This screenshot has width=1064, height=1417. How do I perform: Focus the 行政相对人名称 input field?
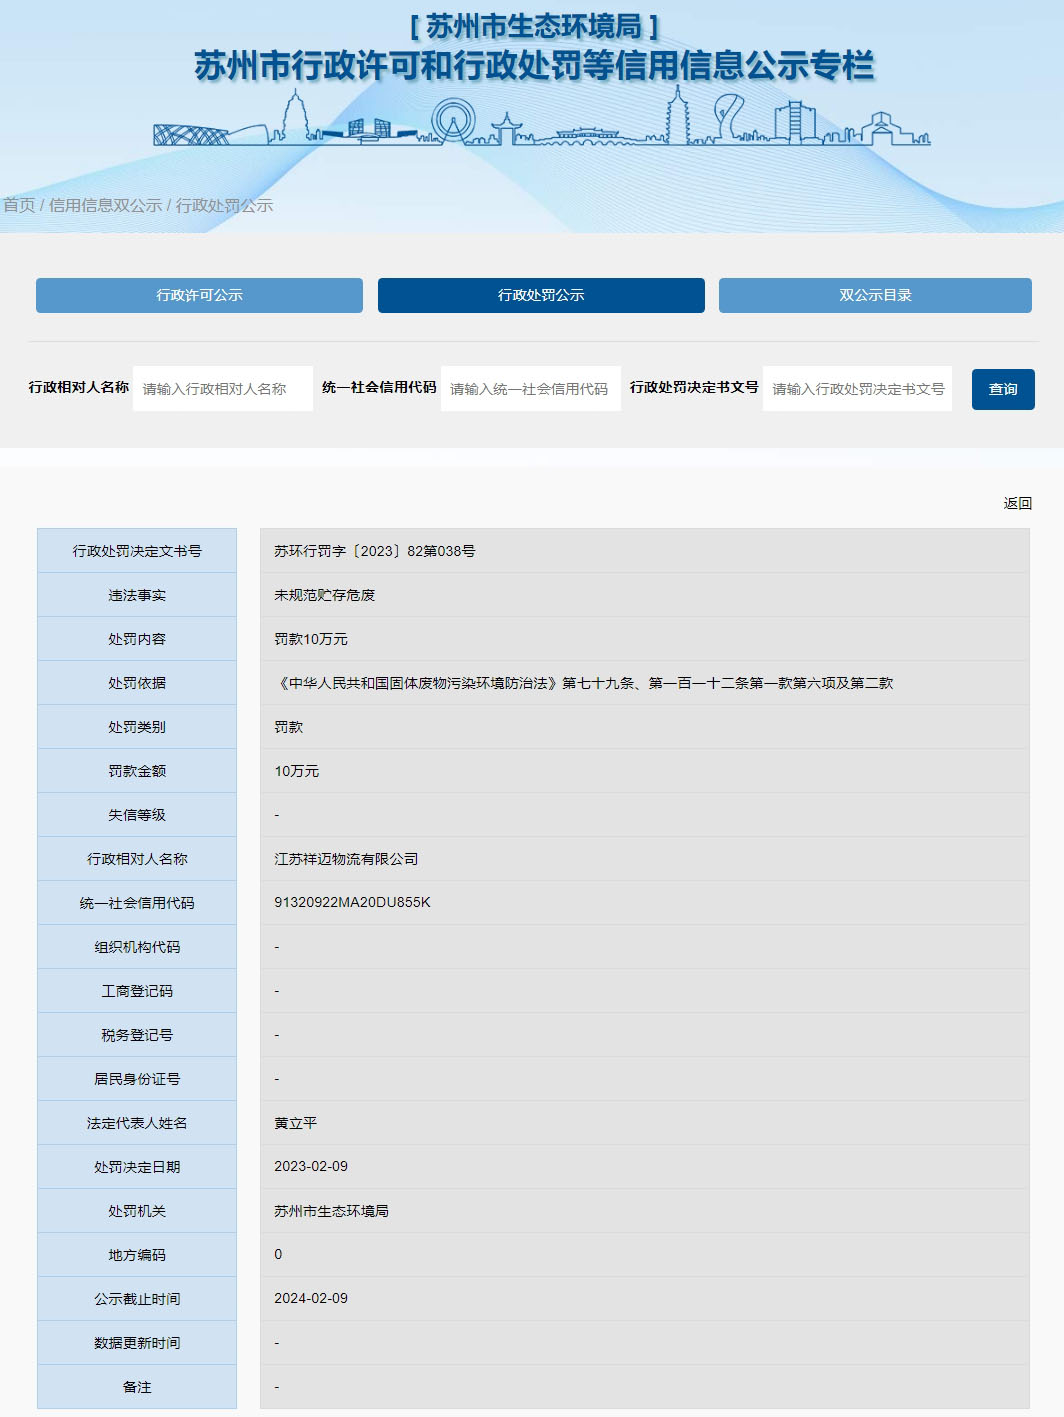222,389
